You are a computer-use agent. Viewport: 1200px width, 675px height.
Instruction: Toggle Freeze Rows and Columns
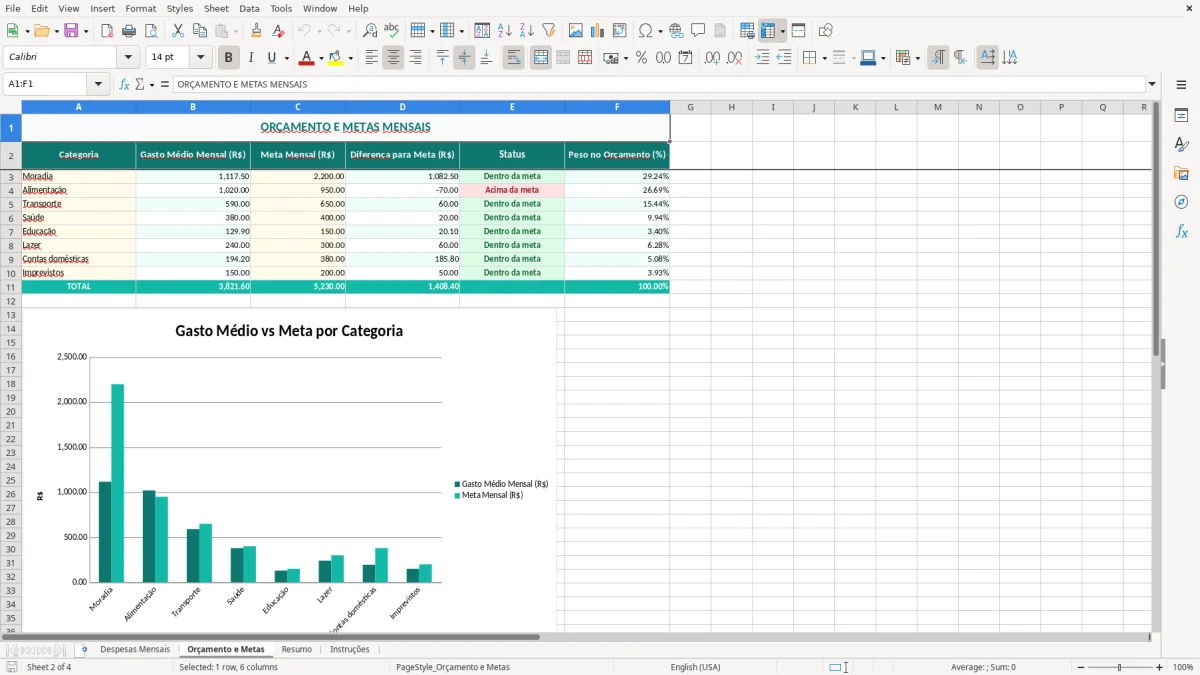click(x=768, y=31)
